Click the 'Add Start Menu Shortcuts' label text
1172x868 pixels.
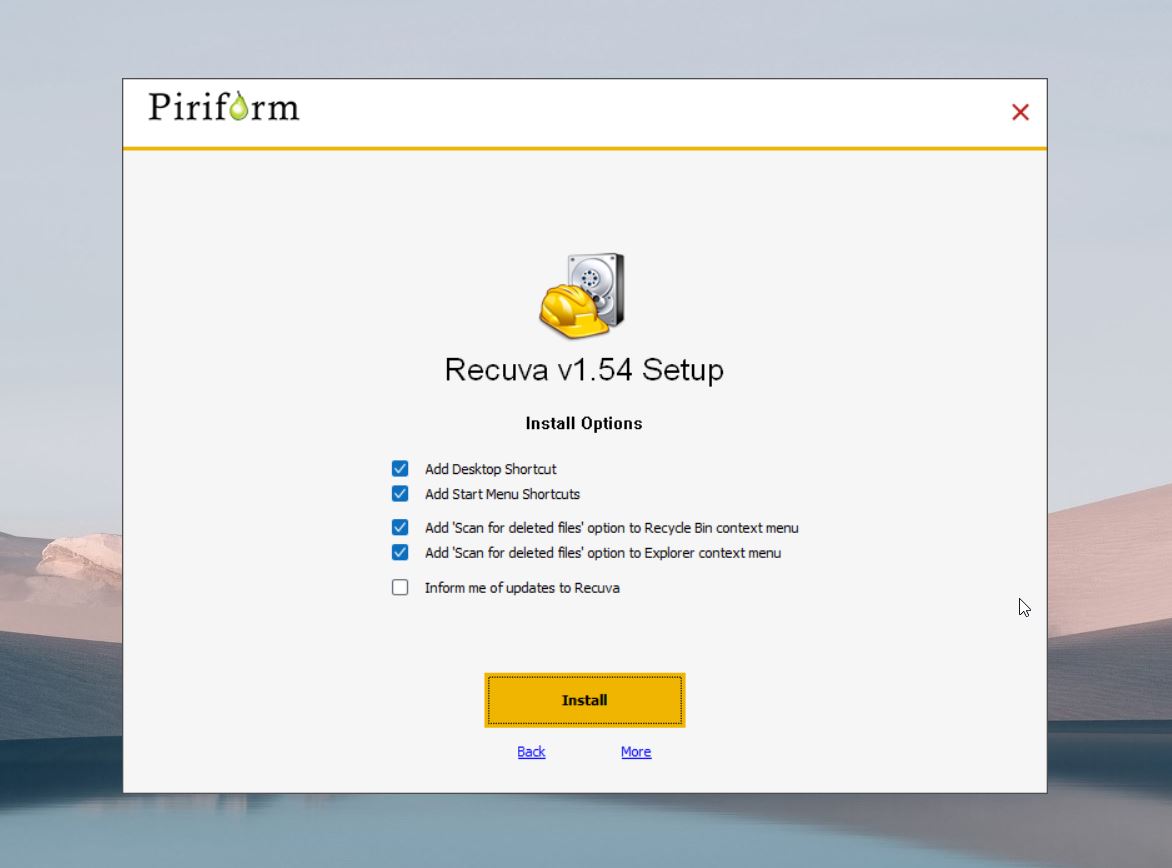(502, 494)
